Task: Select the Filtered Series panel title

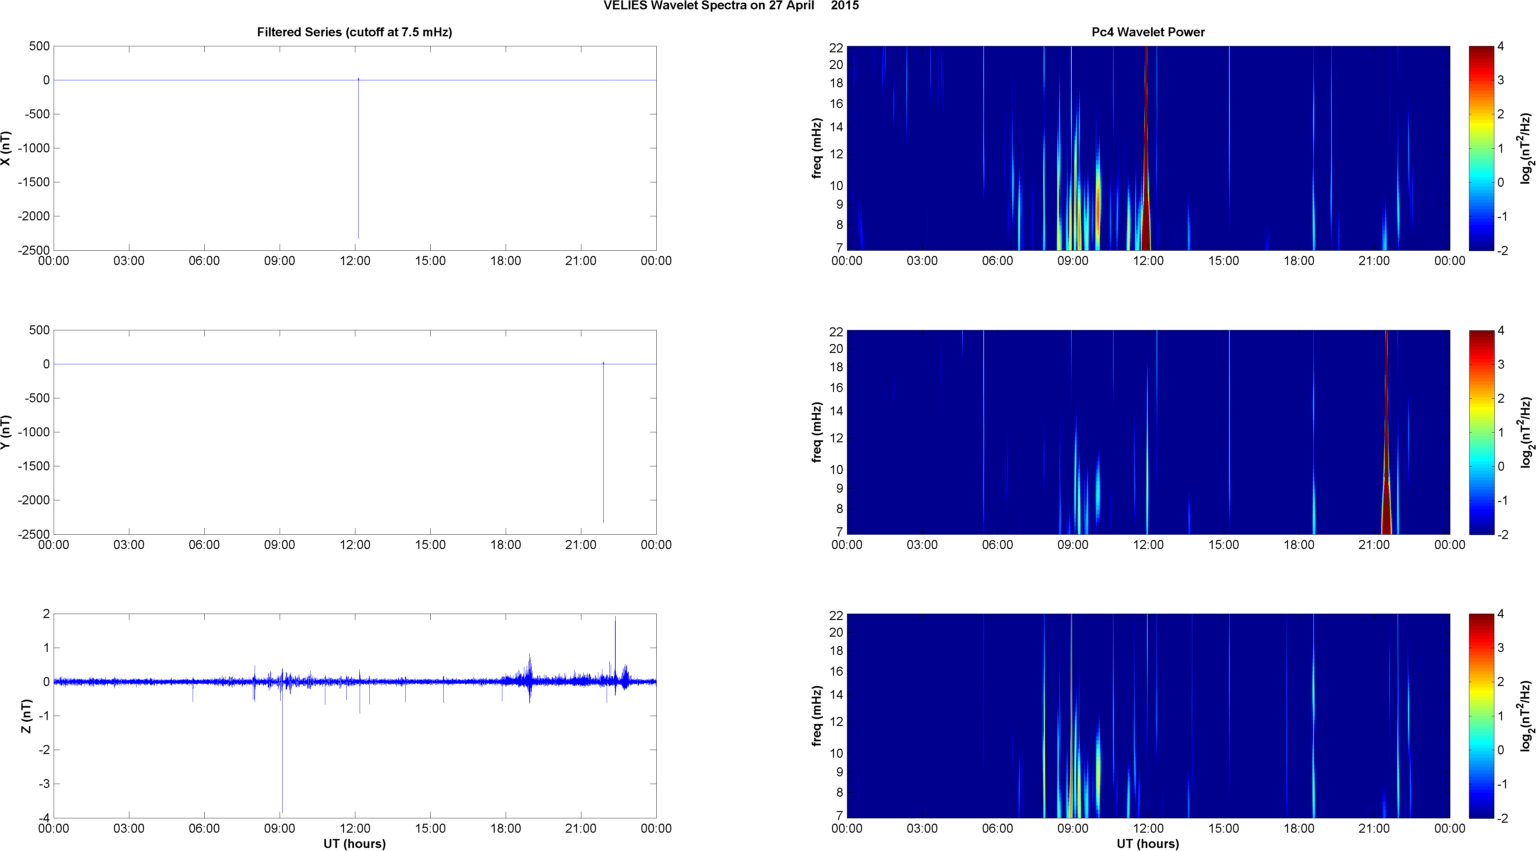Action: [x=354, y=32]
